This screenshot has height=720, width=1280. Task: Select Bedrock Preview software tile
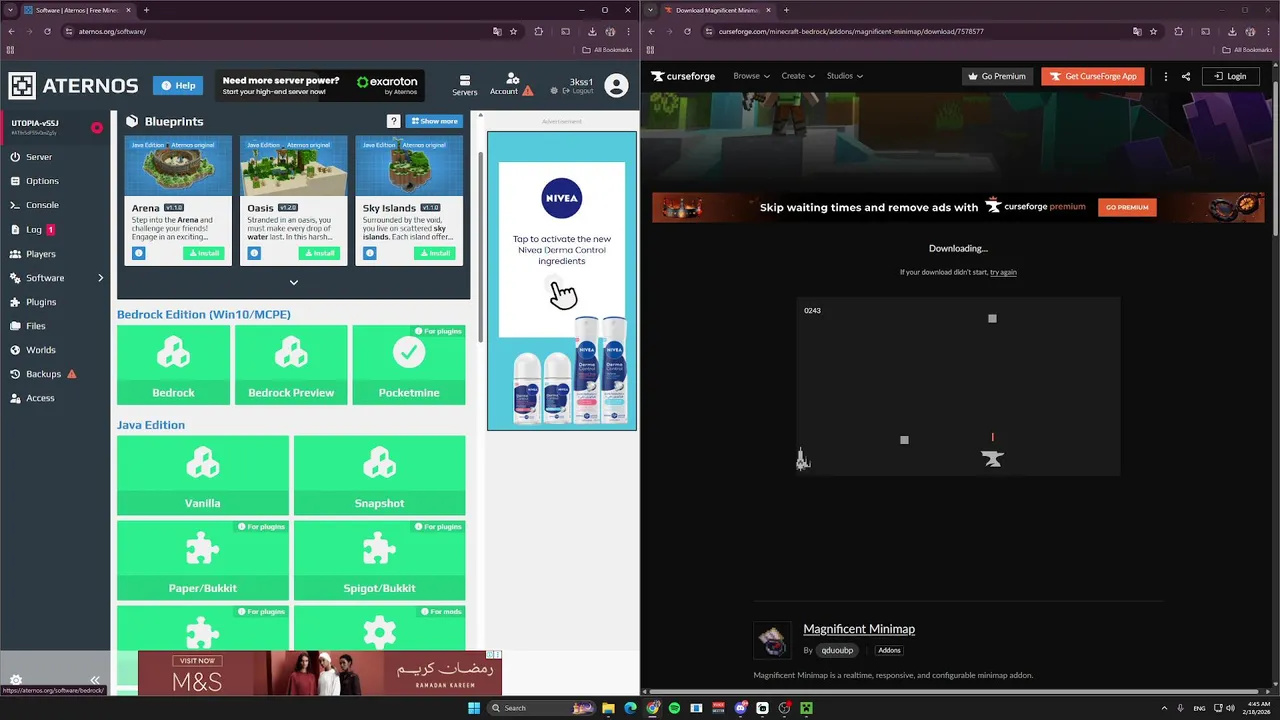pos(291,365)
